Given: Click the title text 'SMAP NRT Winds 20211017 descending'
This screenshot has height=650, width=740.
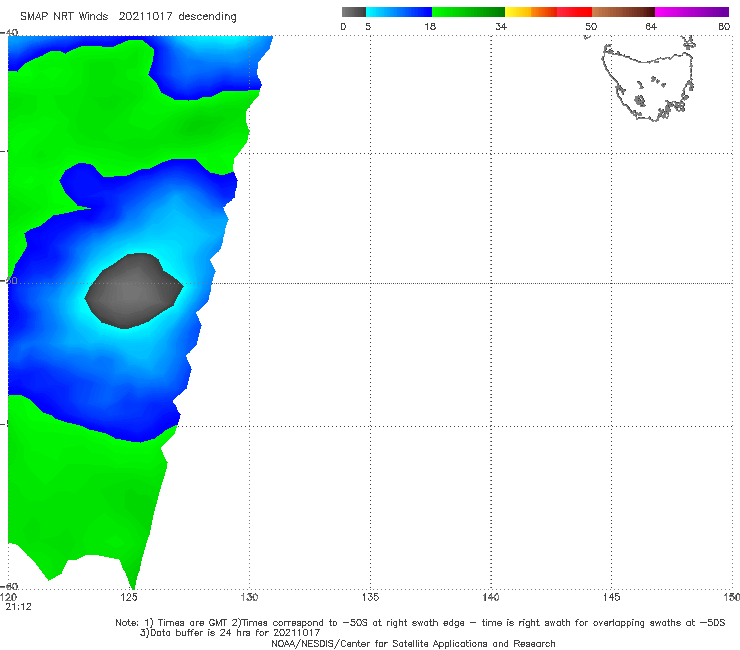Looking at the screenshot, I should point(128,16).
